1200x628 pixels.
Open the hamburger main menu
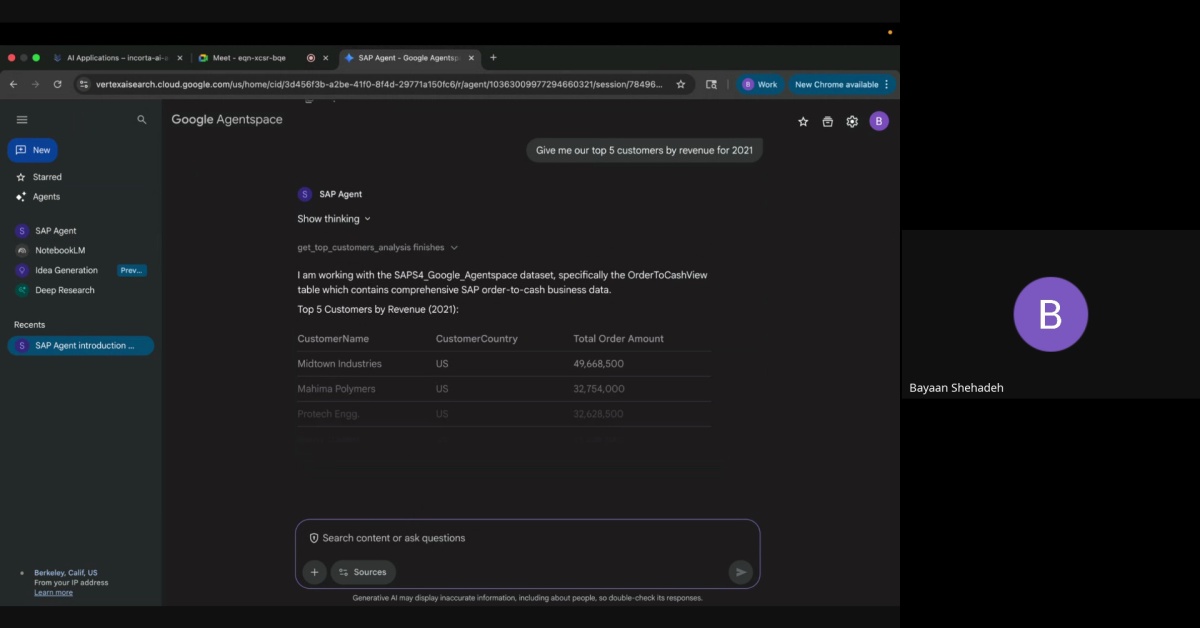pyautogui.click(x=22, y=120)
